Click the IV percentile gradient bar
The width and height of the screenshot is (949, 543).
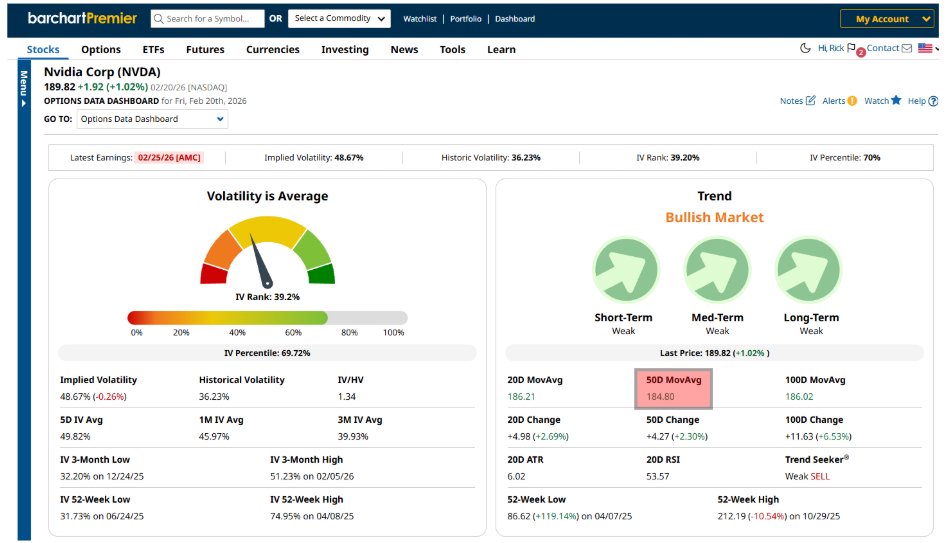268,318
